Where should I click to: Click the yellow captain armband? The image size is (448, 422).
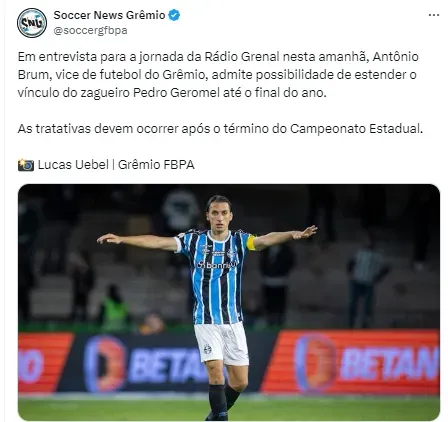tap(251, 243)
